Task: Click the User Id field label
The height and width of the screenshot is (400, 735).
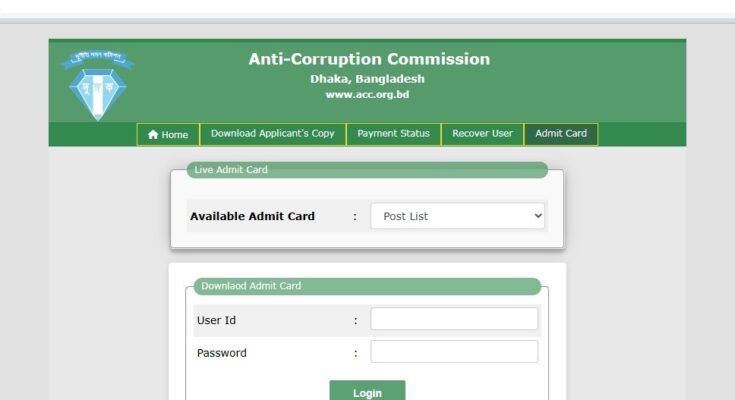Action: click(216, 321)
